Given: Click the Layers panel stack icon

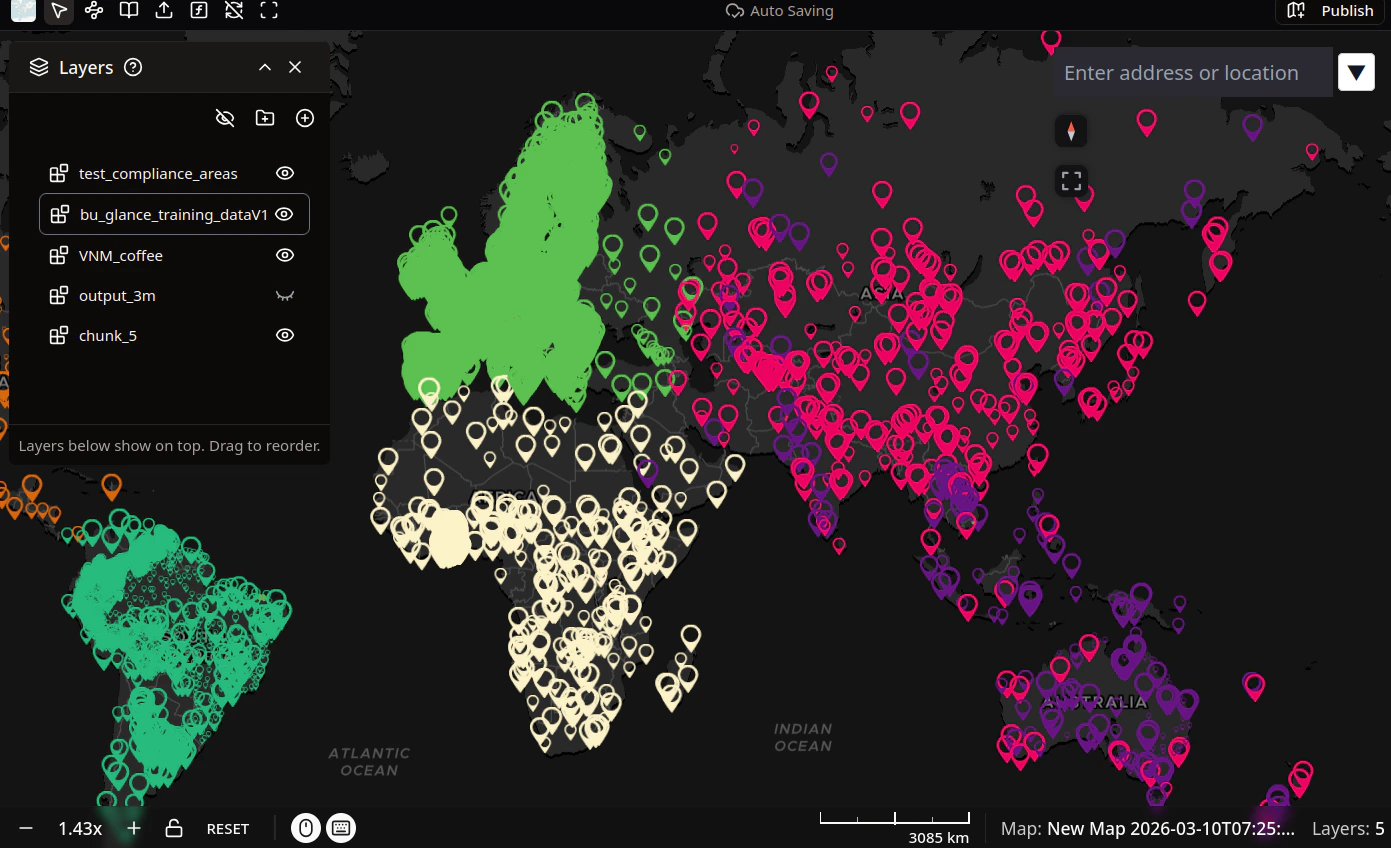Looking at the screenshot, I should click(39, 67).
